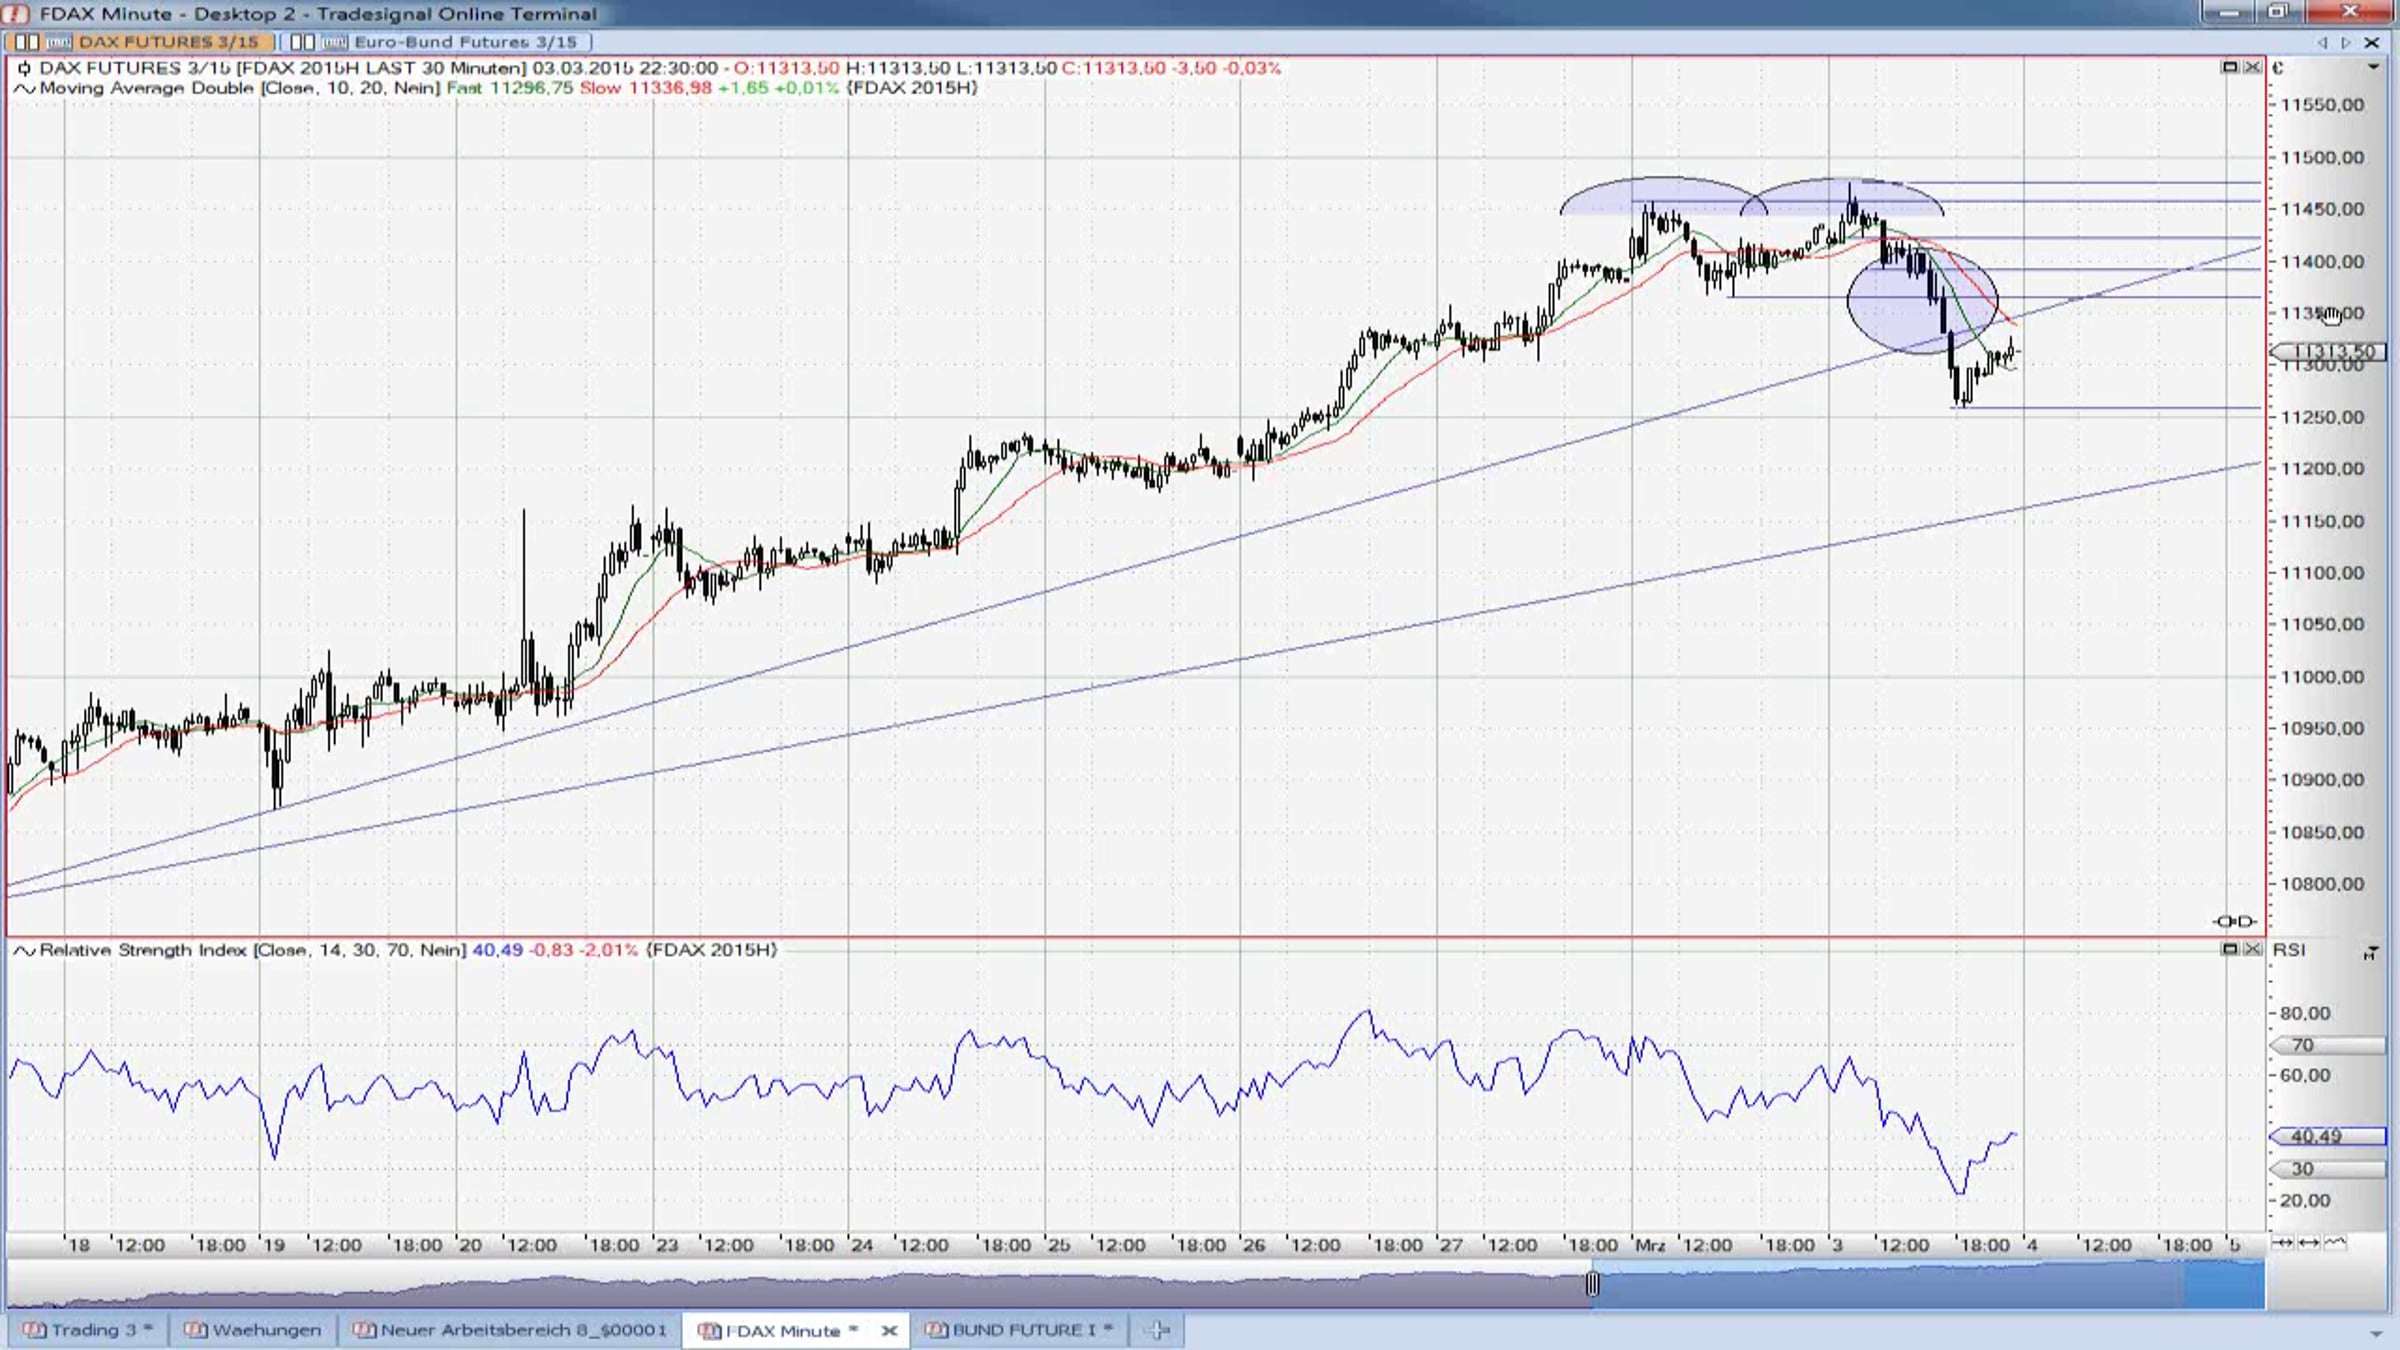The height and width of the screenshot is (1350, 2400).
Task: Click the wave icon beside Moving Average Double
Action: [x=24, y=88]
